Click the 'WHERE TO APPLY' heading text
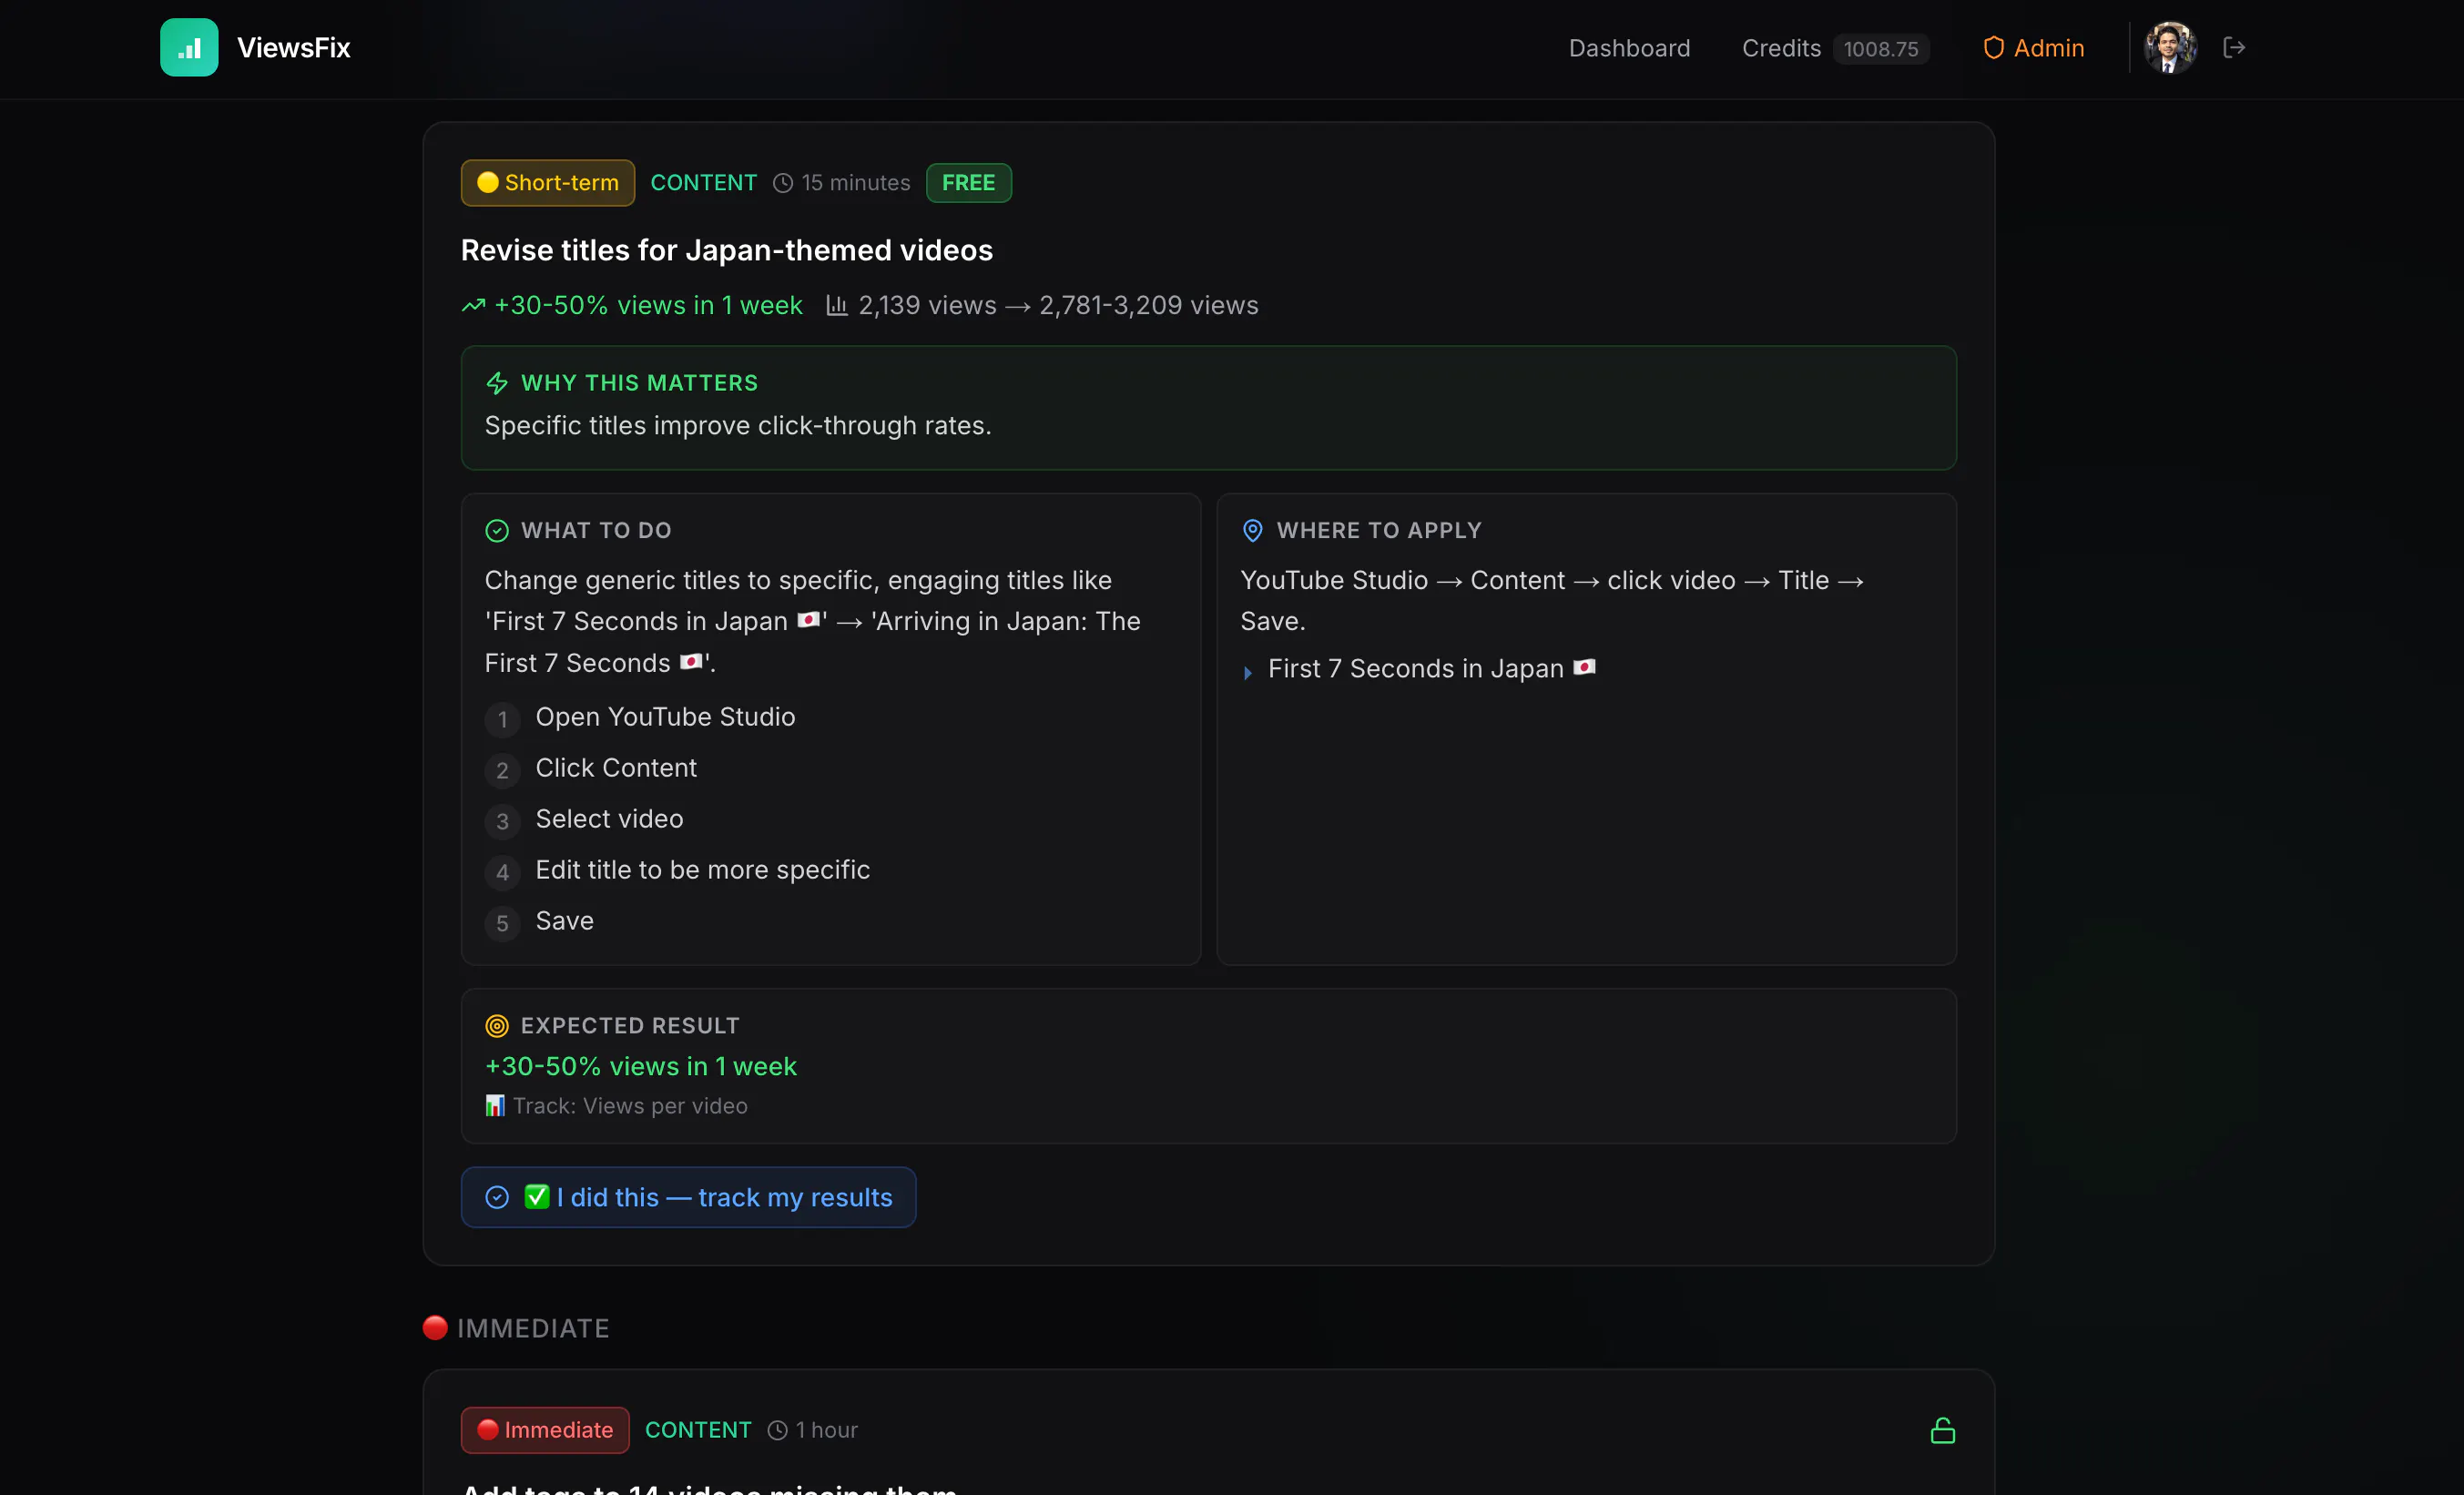 [1379, 531]
